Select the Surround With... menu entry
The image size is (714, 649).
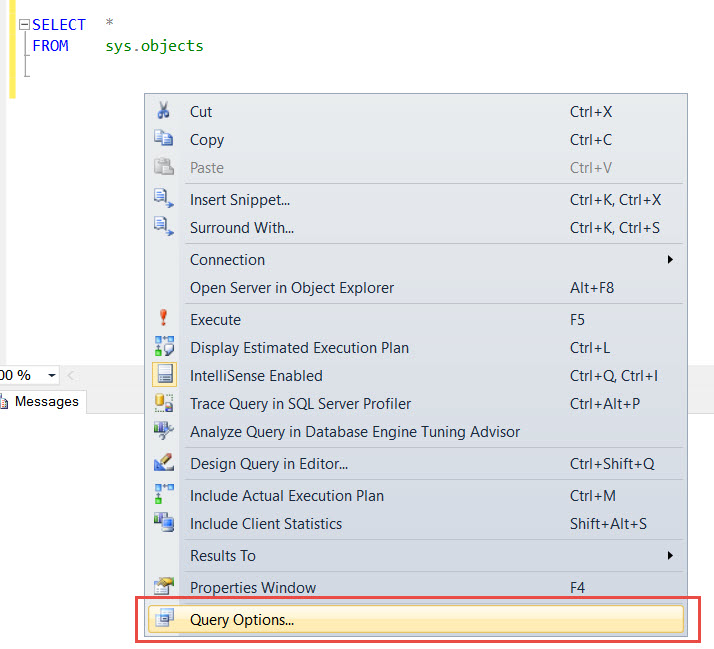(x=415, y=227)
